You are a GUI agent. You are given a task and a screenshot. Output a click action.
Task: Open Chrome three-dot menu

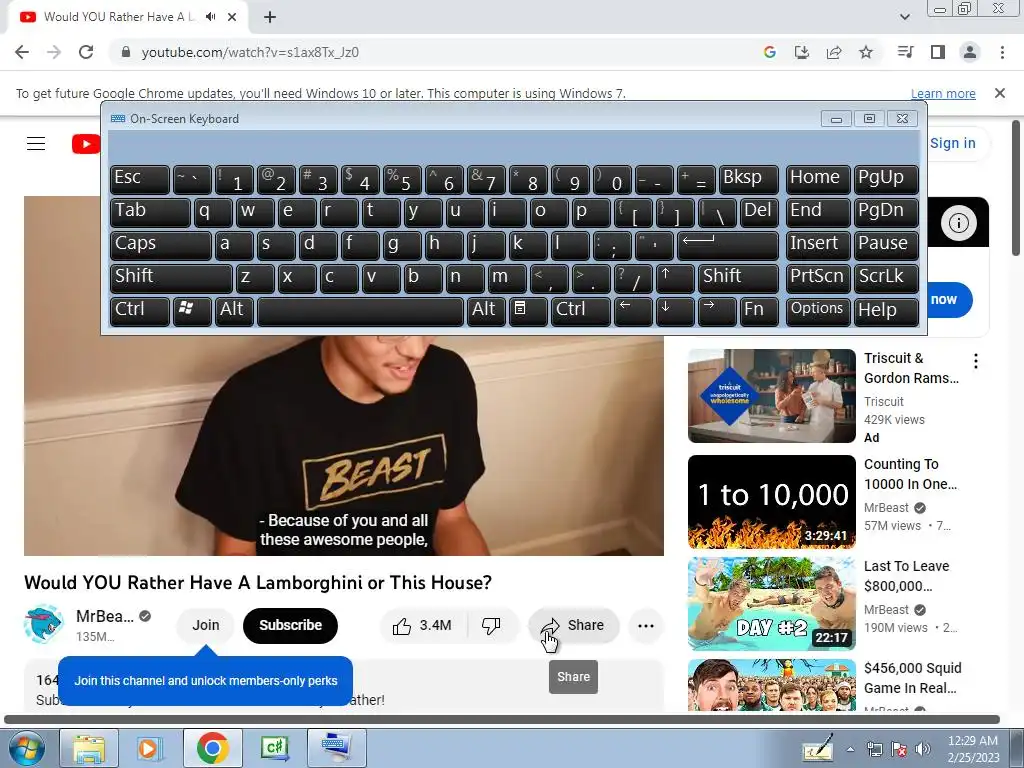tap(1002, 52)
